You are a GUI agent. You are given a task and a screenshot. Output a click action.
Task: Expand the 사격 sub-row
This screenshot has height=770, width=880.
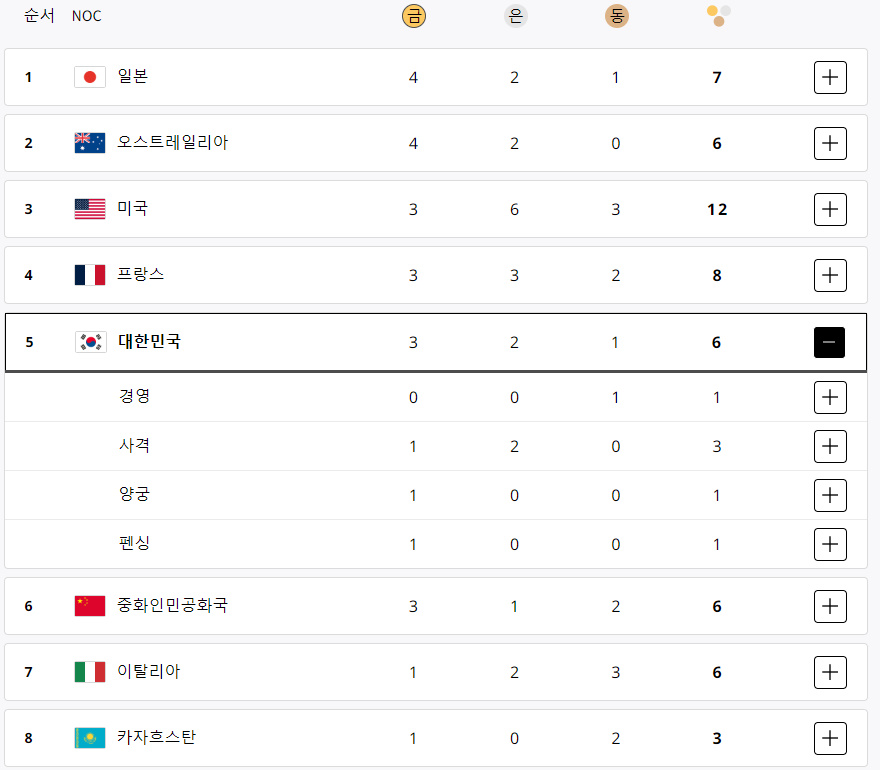pyautogui.click(x=830, y=446)
